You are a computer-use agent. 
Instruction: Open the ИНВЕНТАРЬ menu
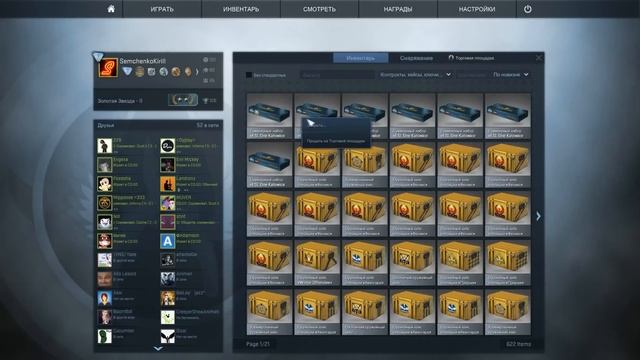click(241, 9)
